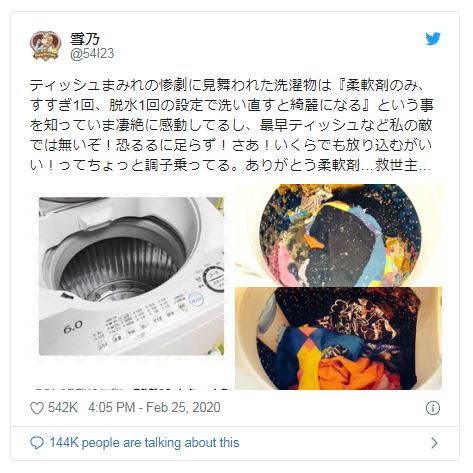The image size is (473, 473).
Task: Click the 542K likes count
Action: [63, 408]
